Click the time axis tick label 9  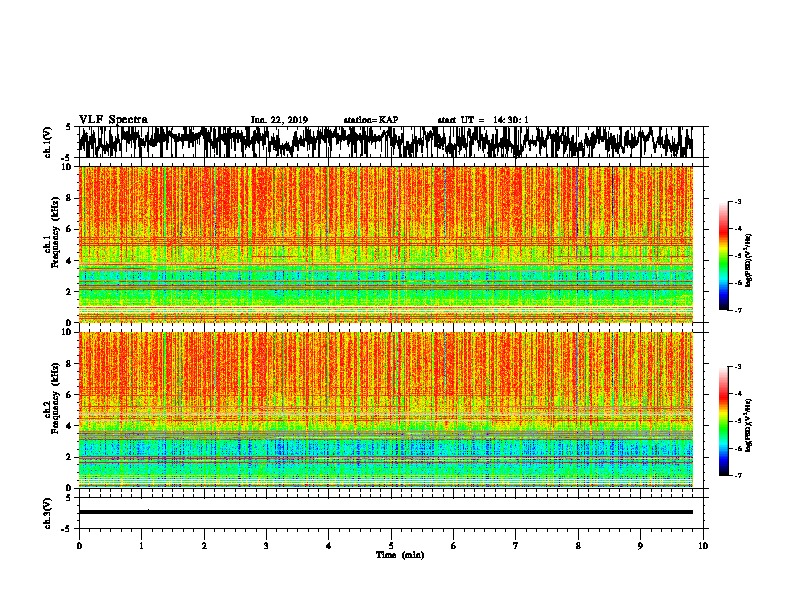640,546
